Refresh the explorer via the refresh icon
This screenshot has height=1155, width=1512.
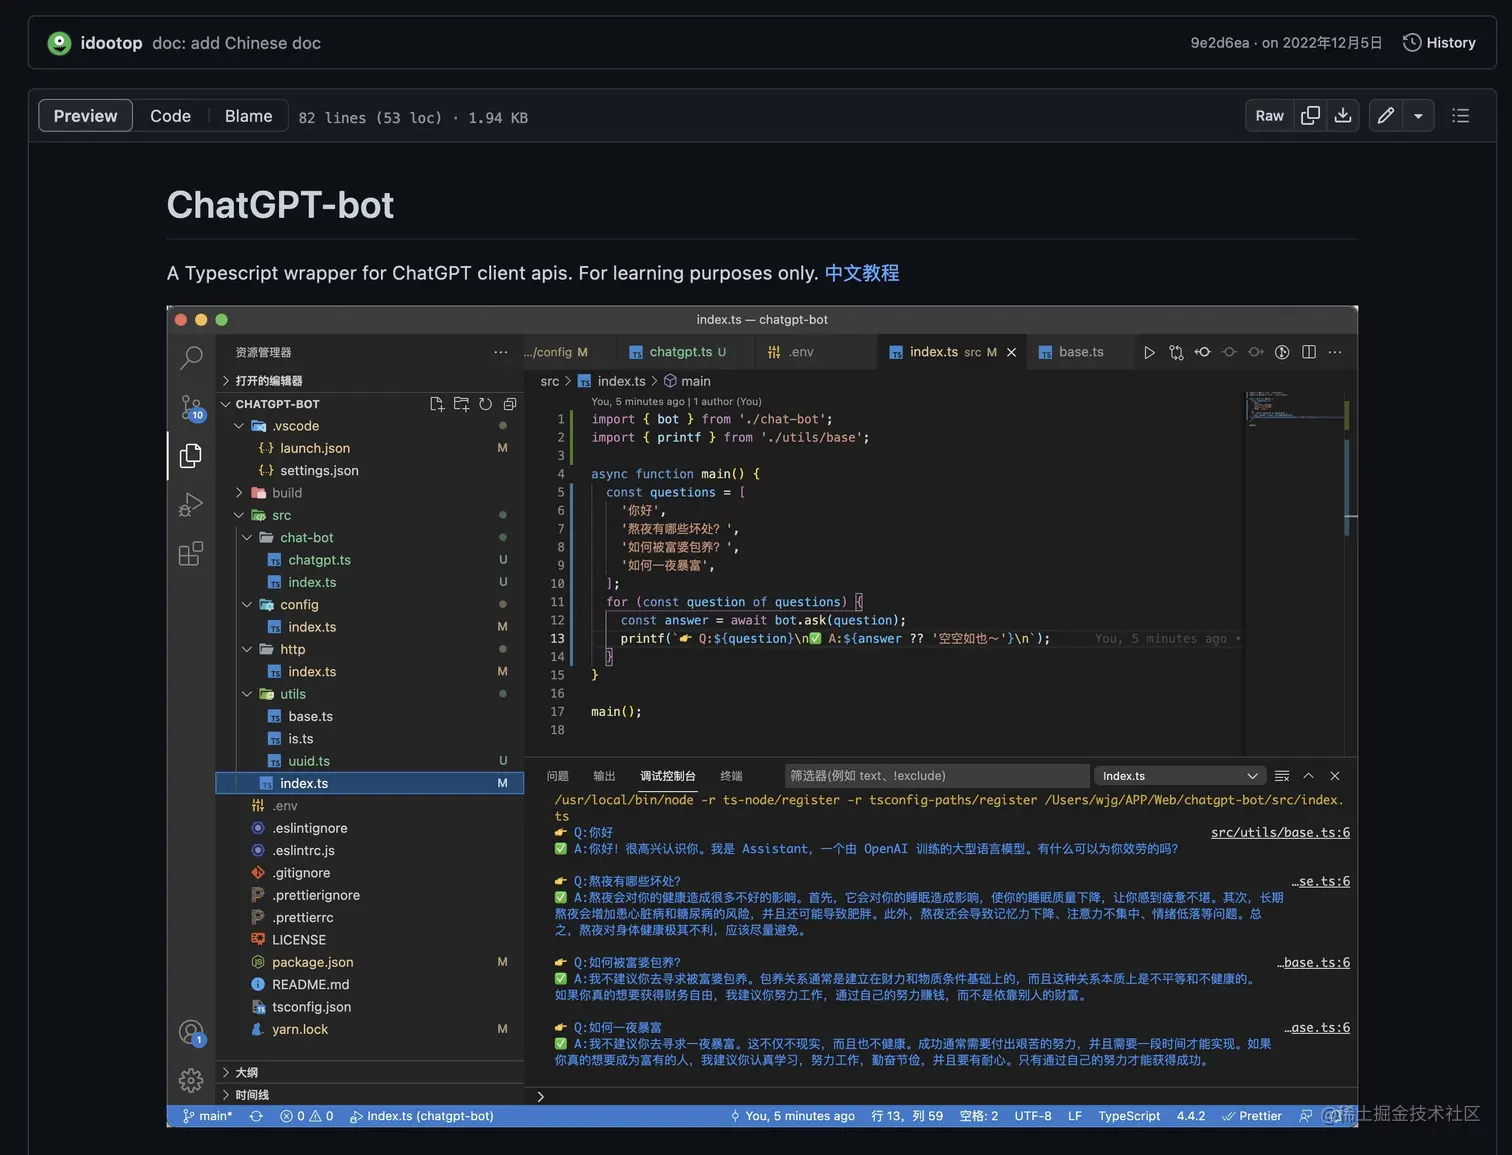coord(485,404)
